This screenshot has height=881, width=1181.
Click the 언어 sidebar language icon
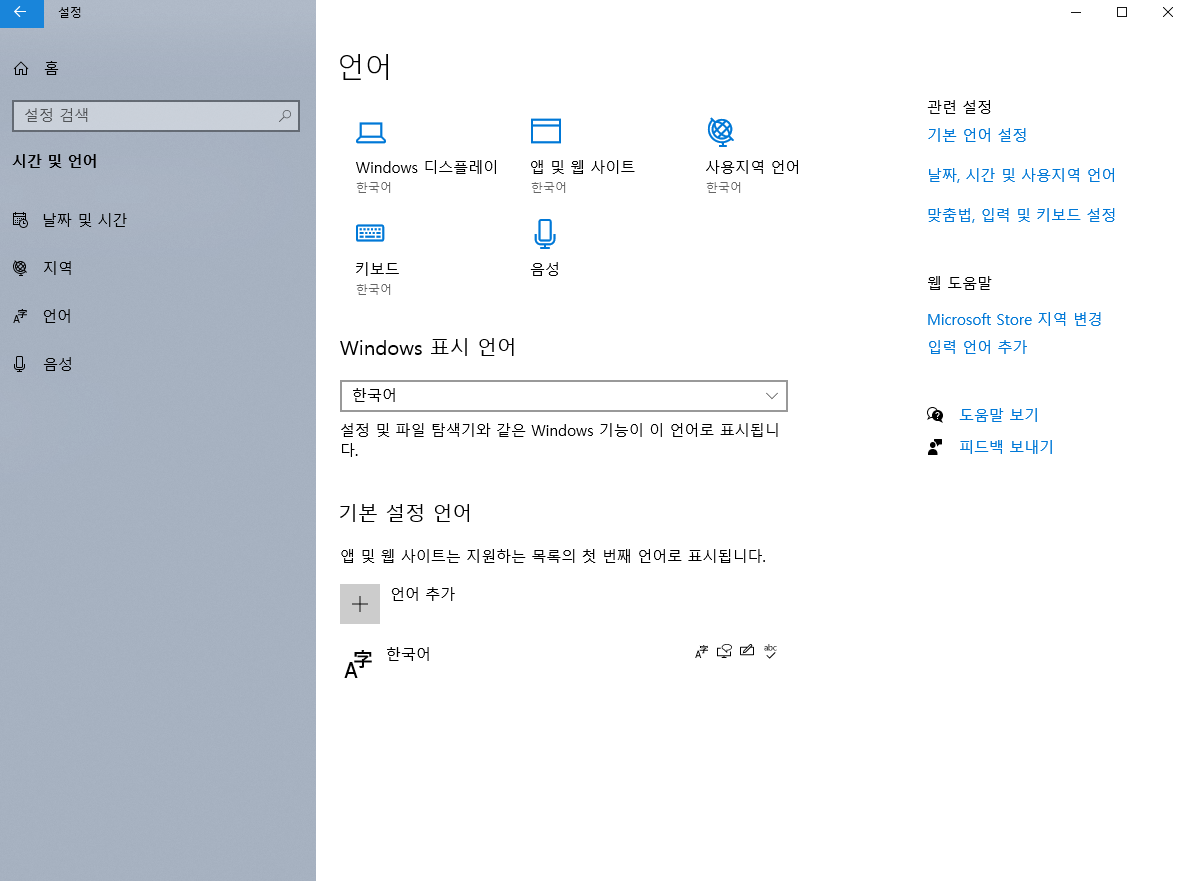(x=20, y=316)
